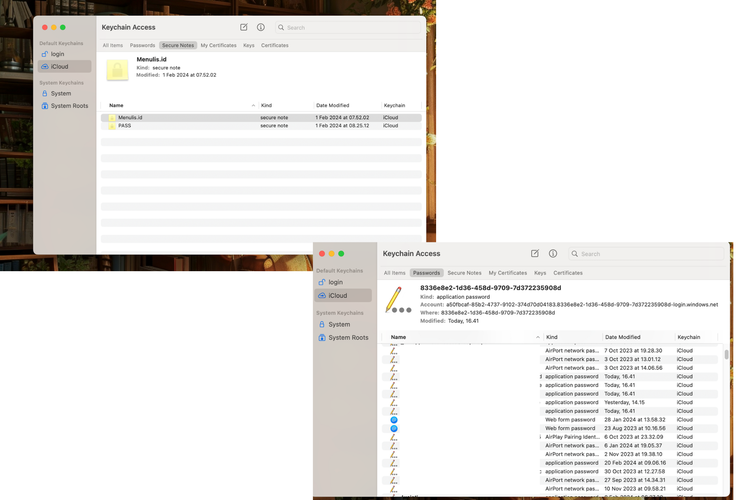Sort the Passwords list by Date Modified
The width and height of the screenshot is (750, 500).
pos(622,337)
